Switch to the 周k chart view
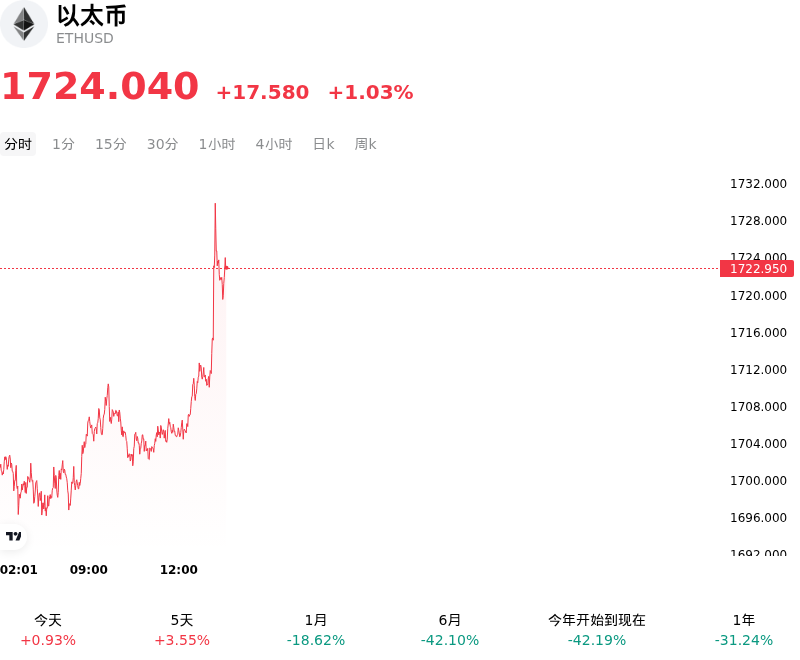The height and width of the screenshot is (660, 800). point(365,144)
